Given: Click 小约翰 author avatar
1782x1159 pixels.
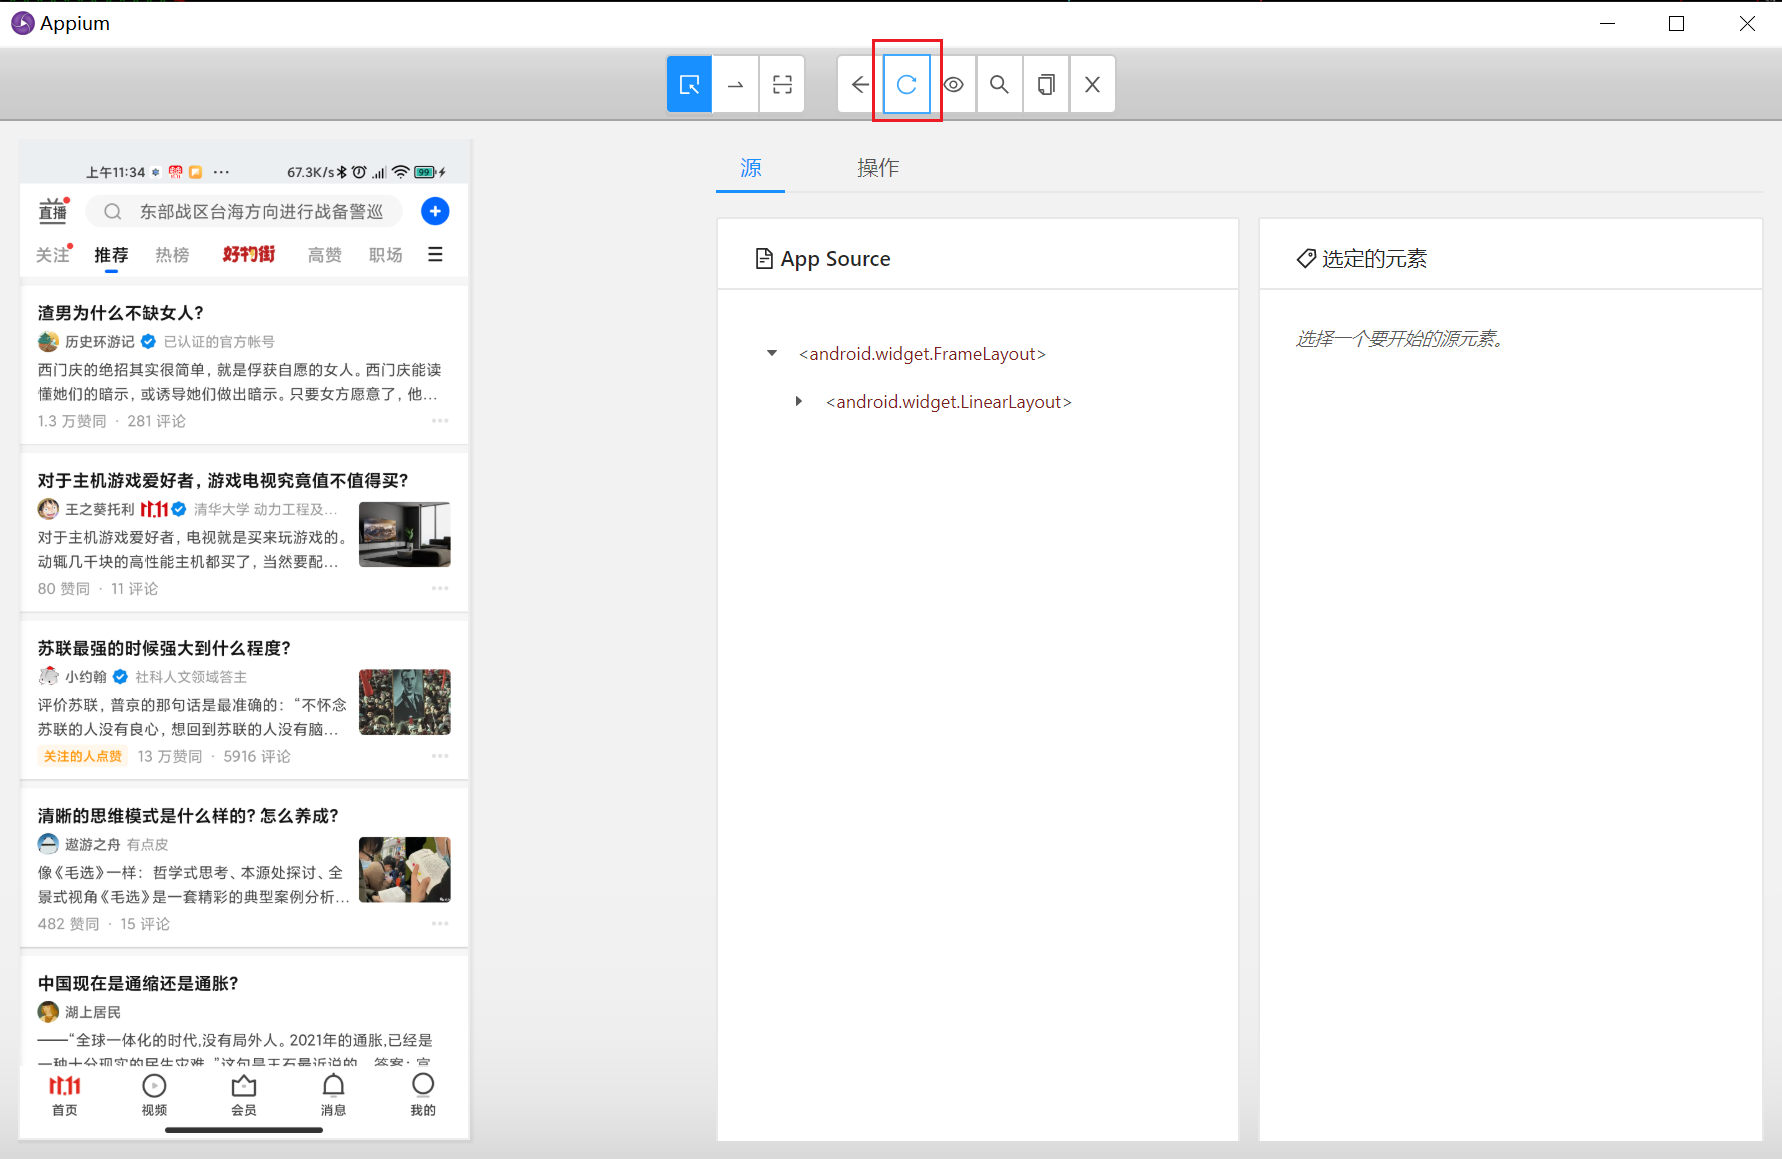Looking at the screenshot, I should tap(48, 677).
